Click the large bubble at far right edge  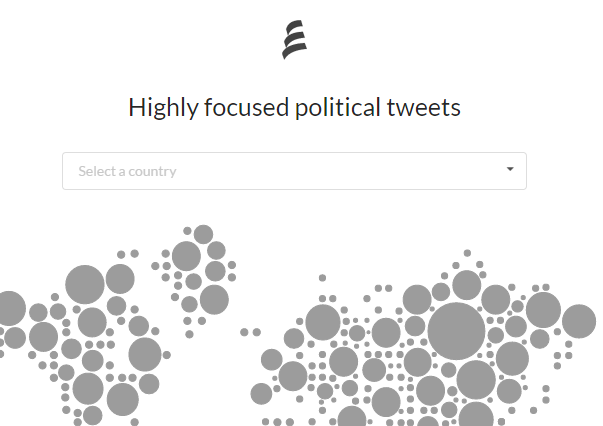click(579, 321)
